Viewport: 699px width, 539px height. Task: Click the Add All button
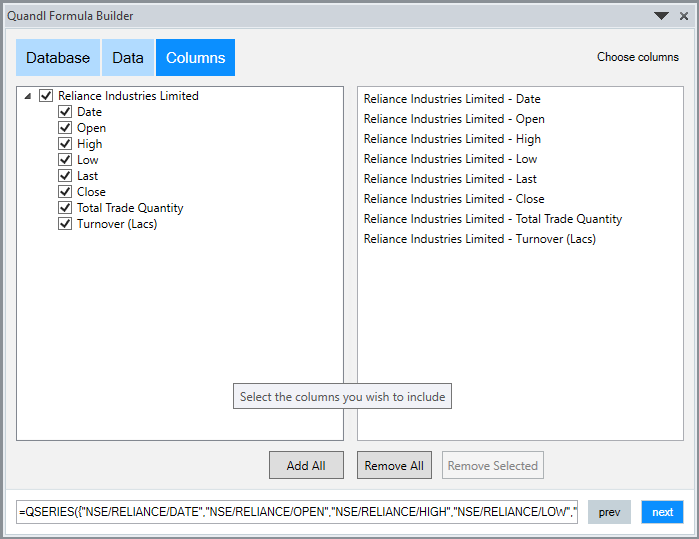point(306,465)
